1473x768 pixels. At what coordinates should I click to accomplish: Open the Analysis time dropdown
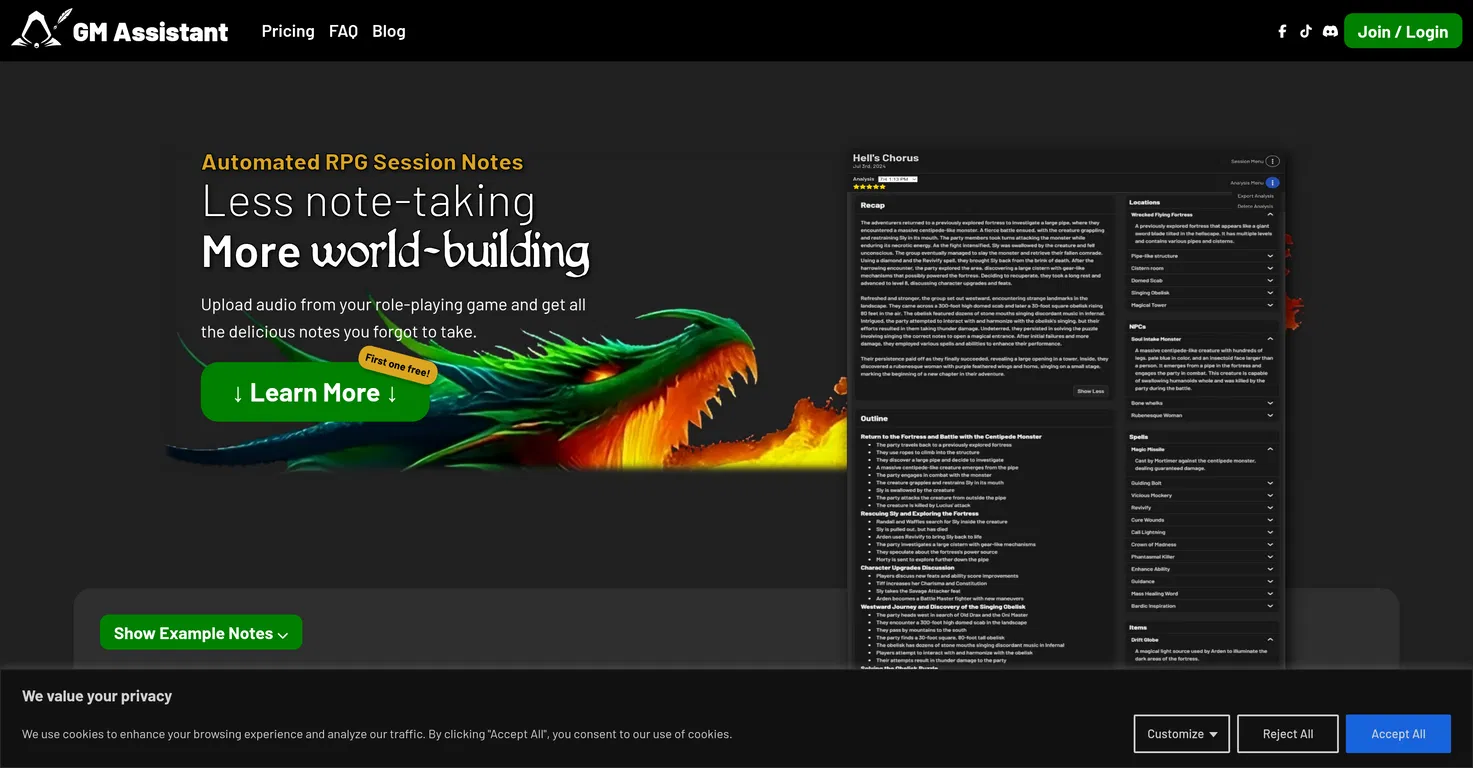898,179
